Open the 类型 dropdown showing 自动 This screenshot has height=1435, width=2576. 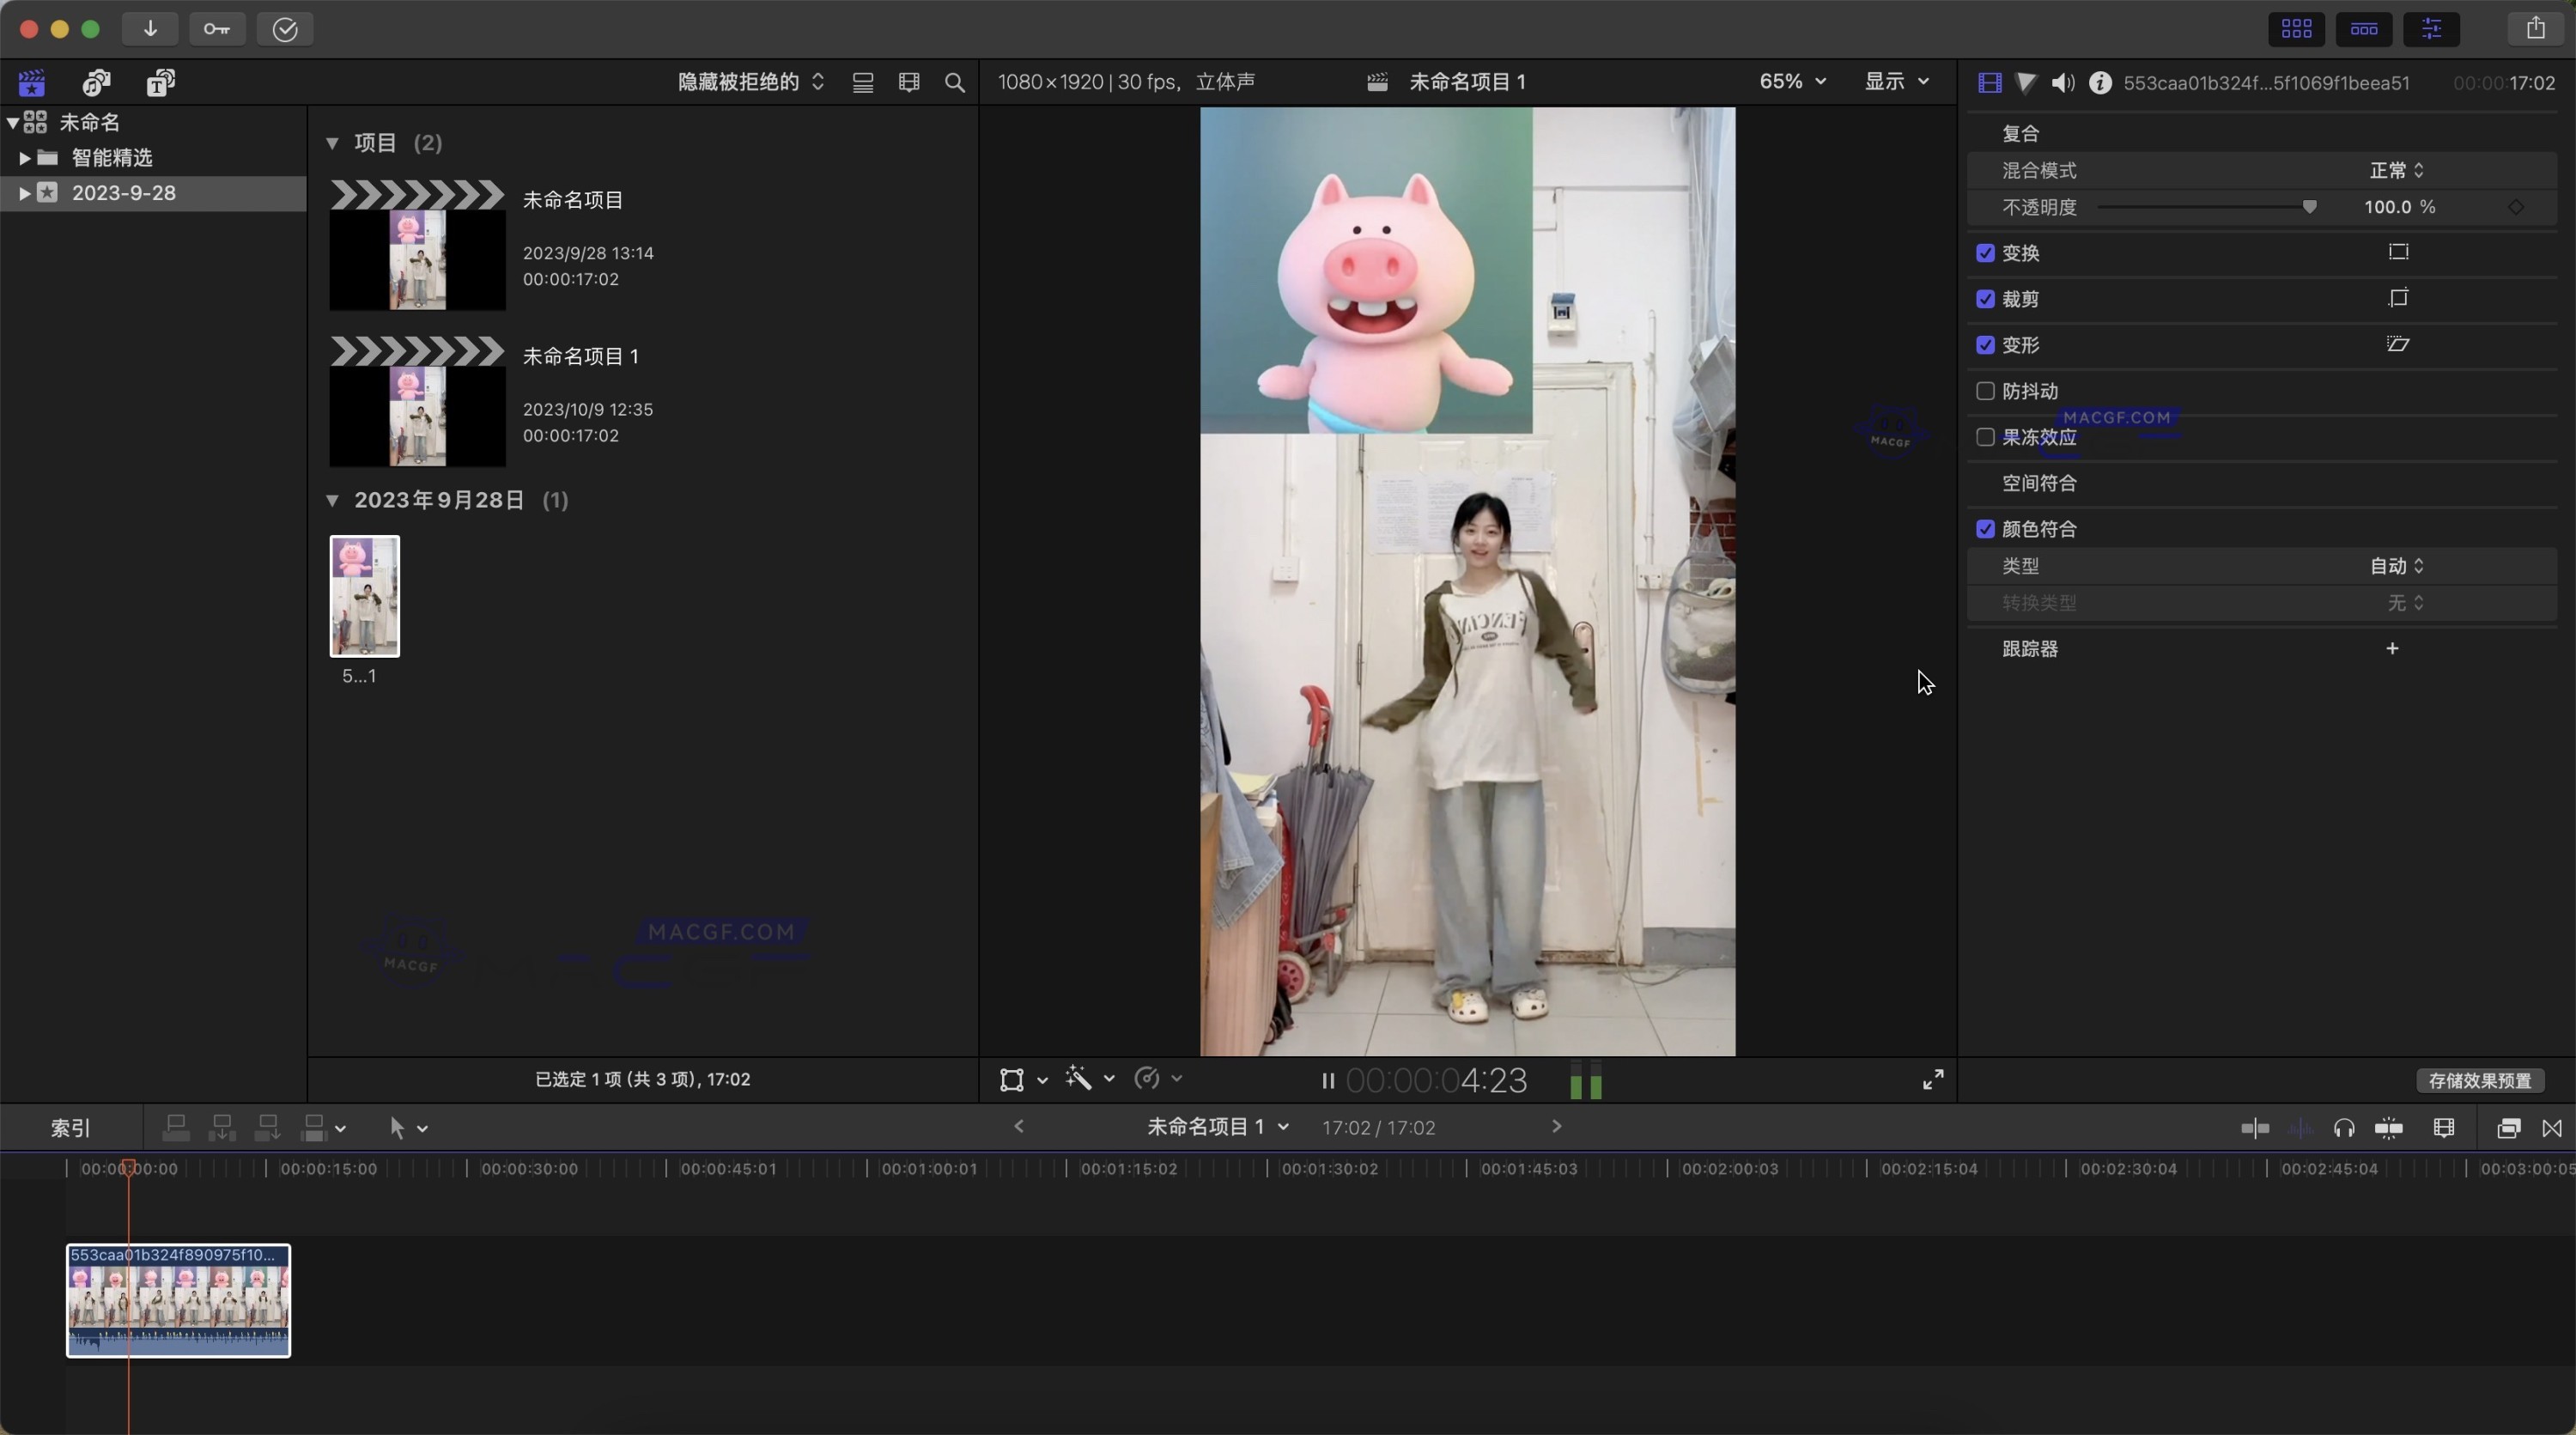(2396, 565)
